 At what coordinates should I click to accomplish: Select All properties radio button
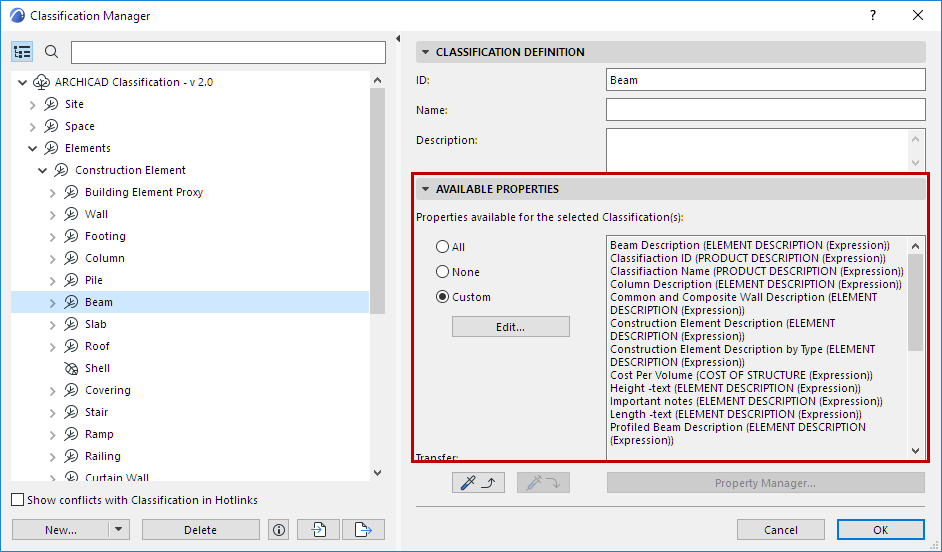[443, 246]
